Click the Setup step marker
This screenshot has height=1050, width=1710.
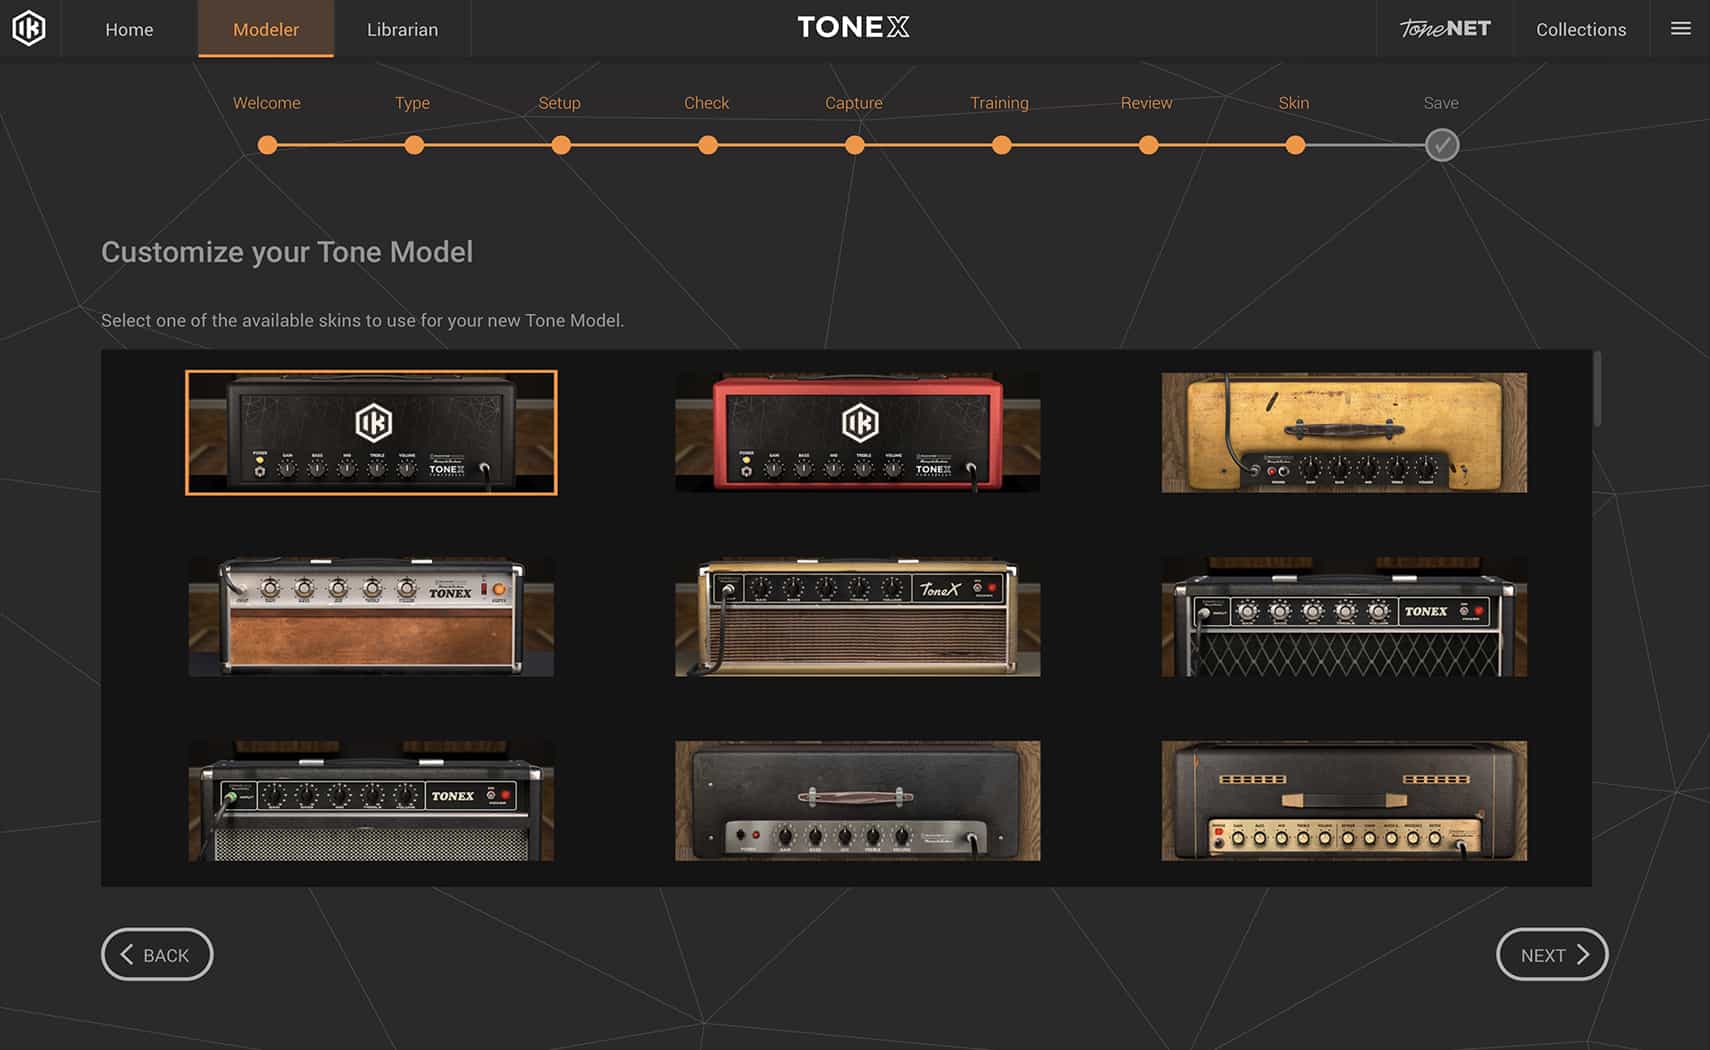561,145
